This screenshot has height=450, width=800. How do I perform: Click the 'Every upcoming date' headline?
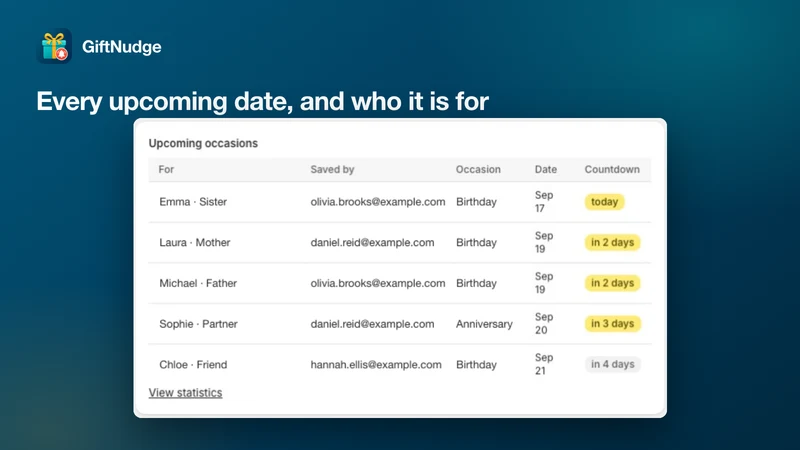pos(262,102)
